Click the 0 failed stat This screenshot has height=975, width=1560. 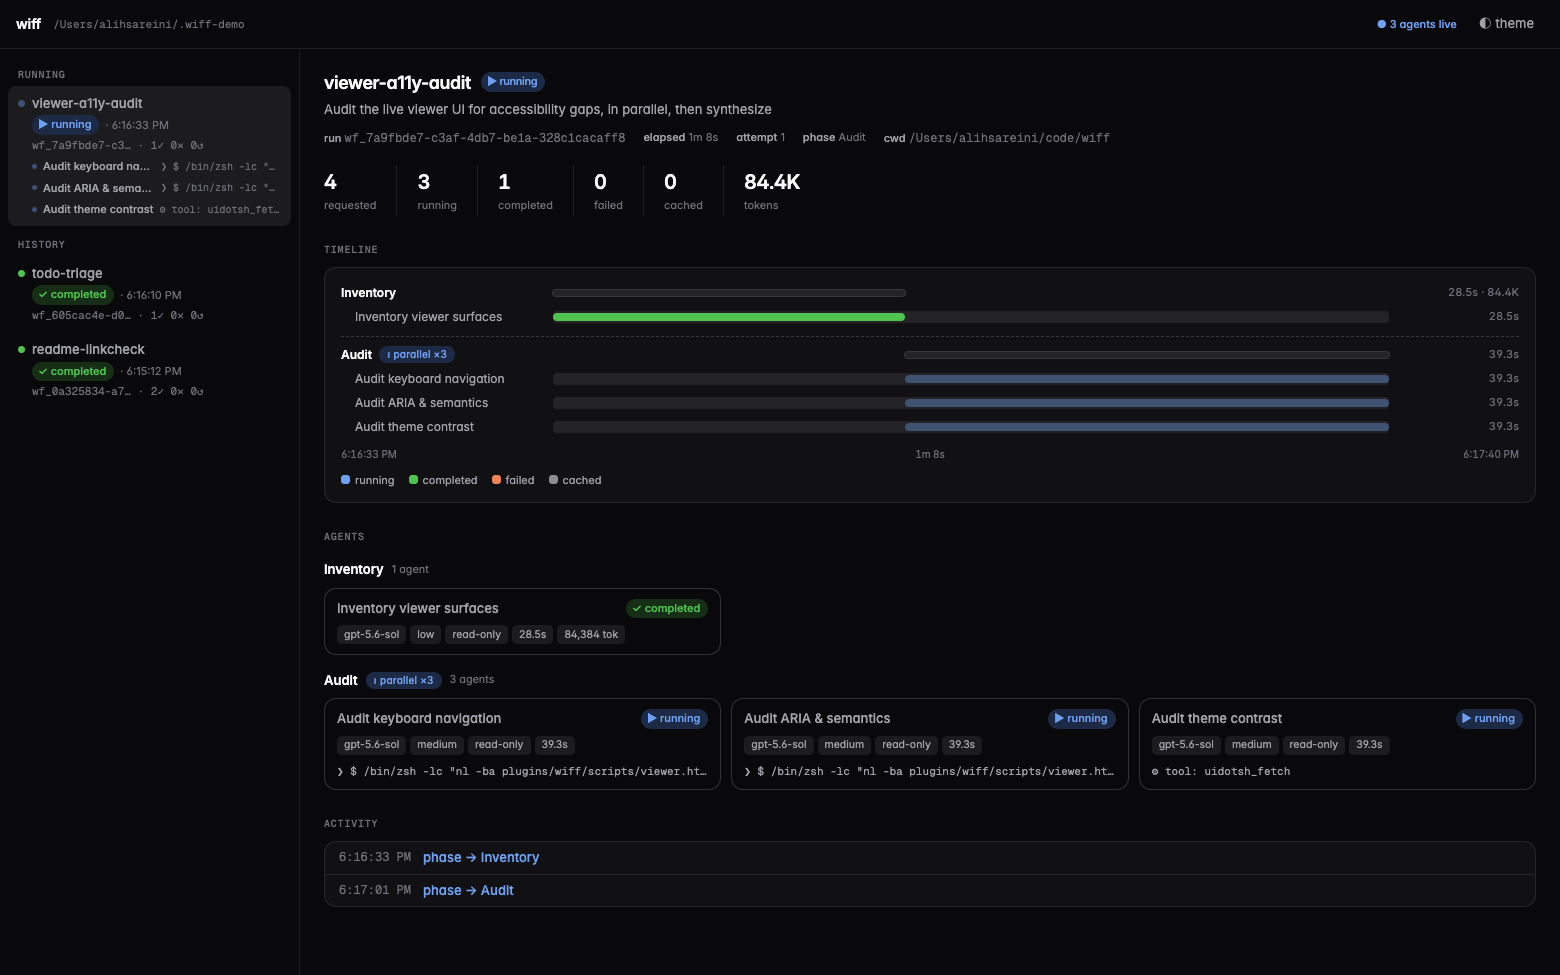(x=608, y=191)
